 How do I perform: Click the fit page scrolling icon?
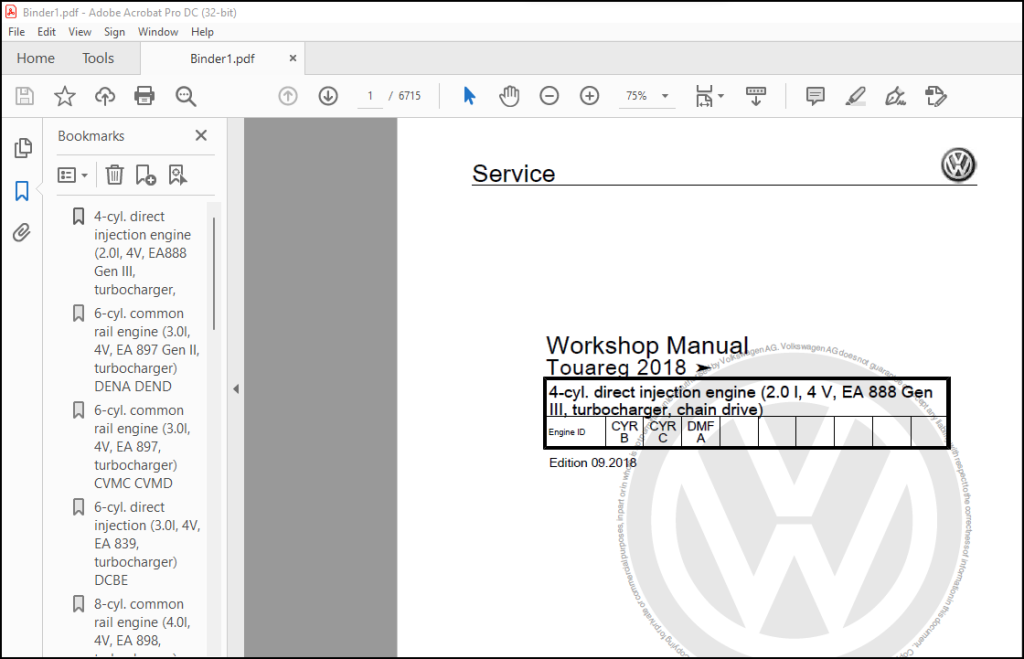(705, 96)
